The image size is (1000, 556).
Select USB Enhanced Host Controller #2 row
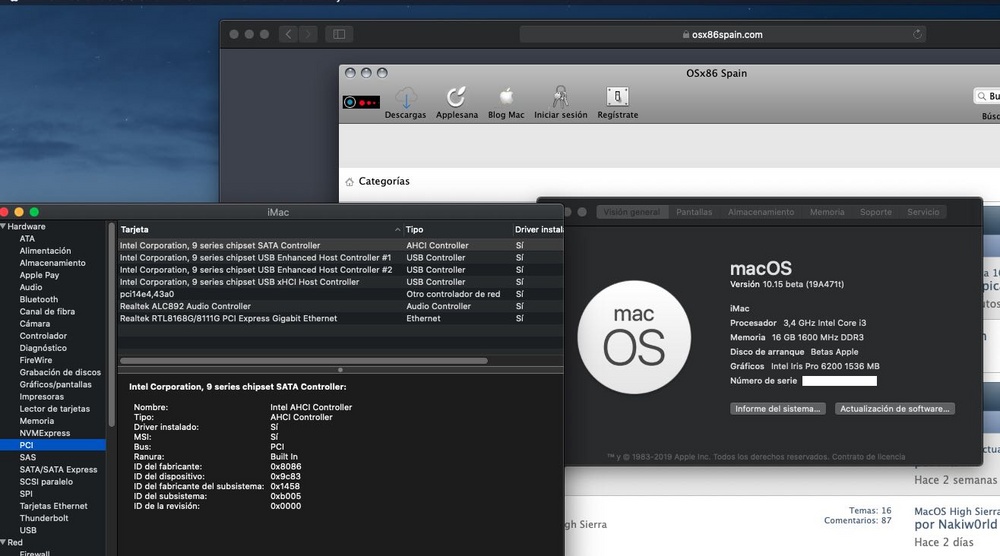pos(341,270)
